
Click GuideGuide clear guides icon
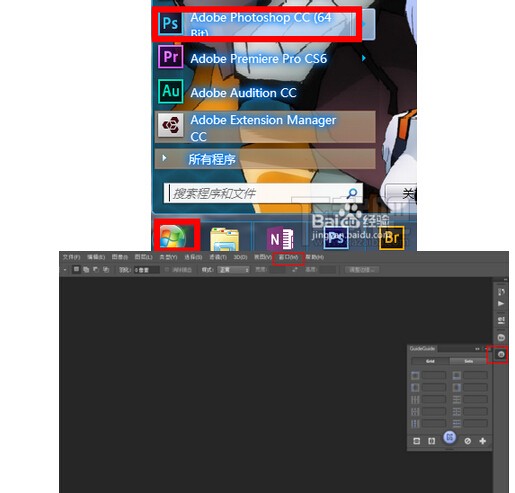click(x=468, y=441)
